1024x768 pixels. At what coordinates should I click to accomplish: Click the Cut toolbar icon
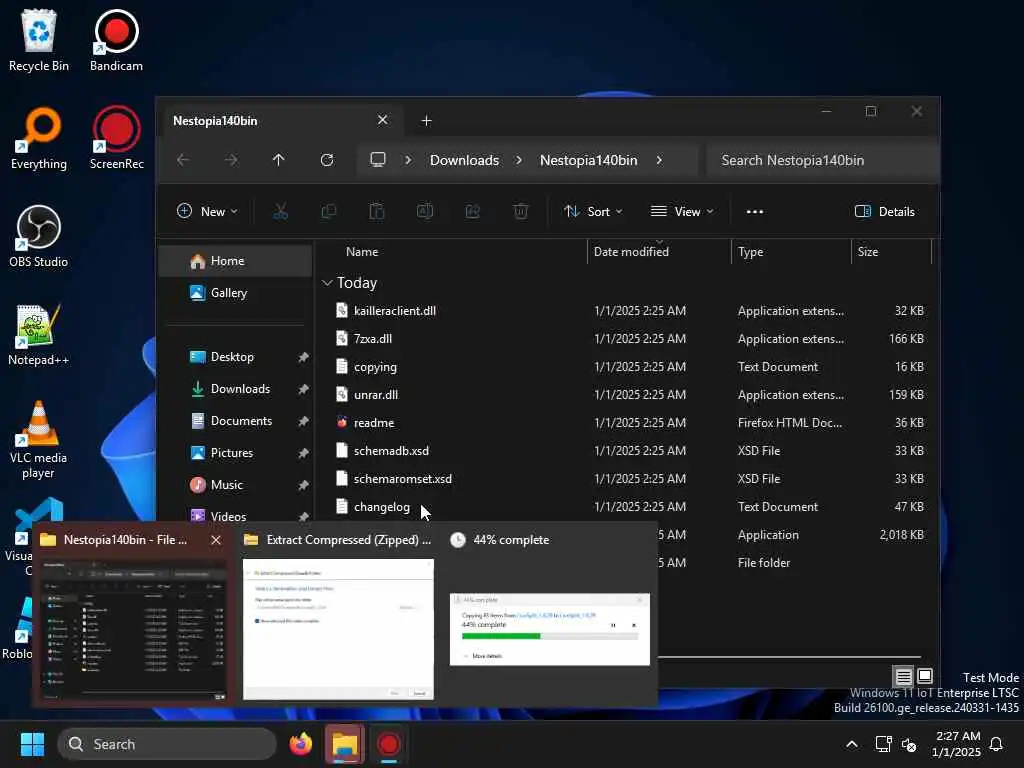pos(280,212)
